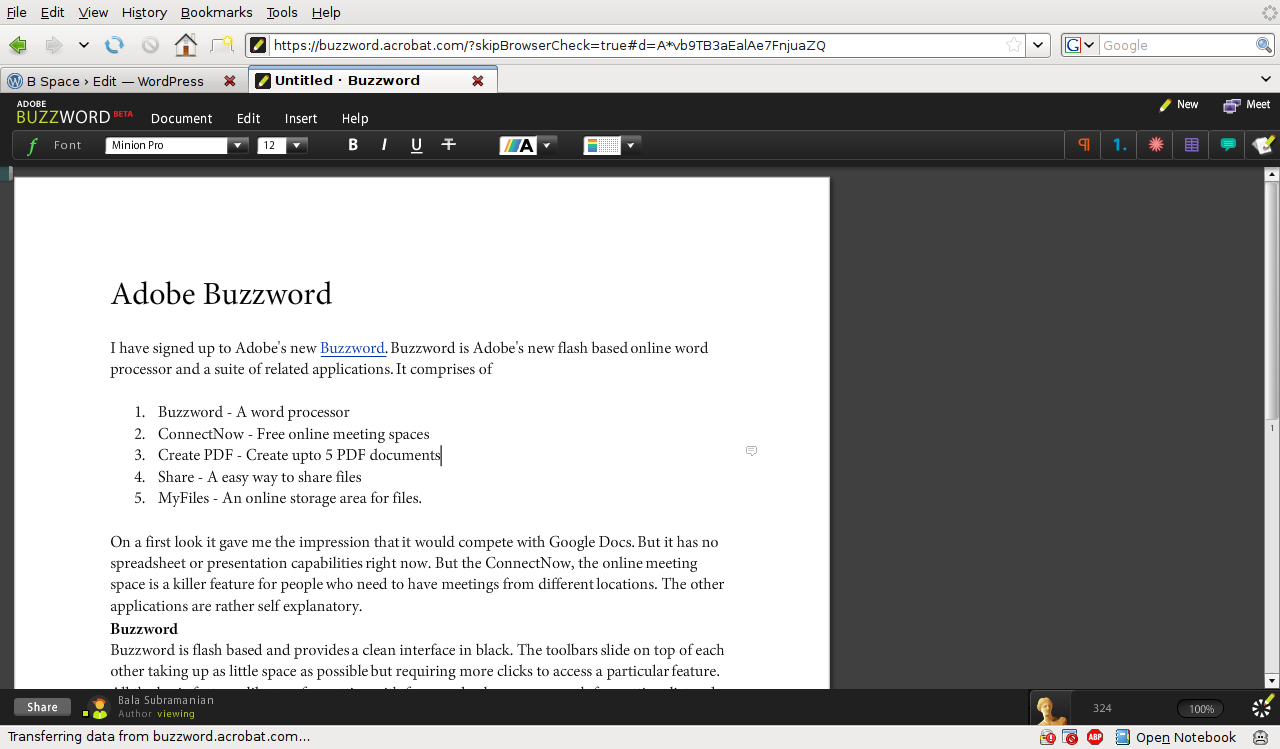The height and width of the screenshot is (749, 1280).
Task: Expand the highlight color dropdown arrow
Action: coord(631,145)
